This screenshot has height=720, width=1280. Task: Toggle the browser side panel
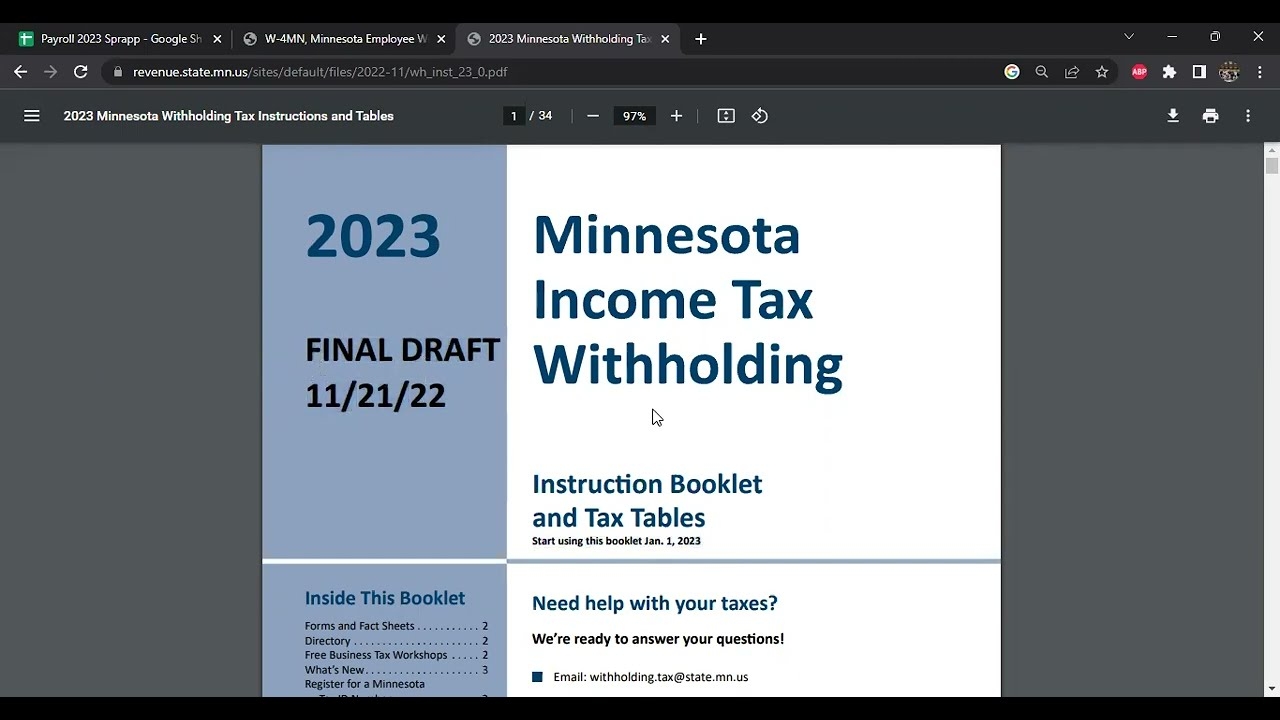click(x=1199, y=72)
